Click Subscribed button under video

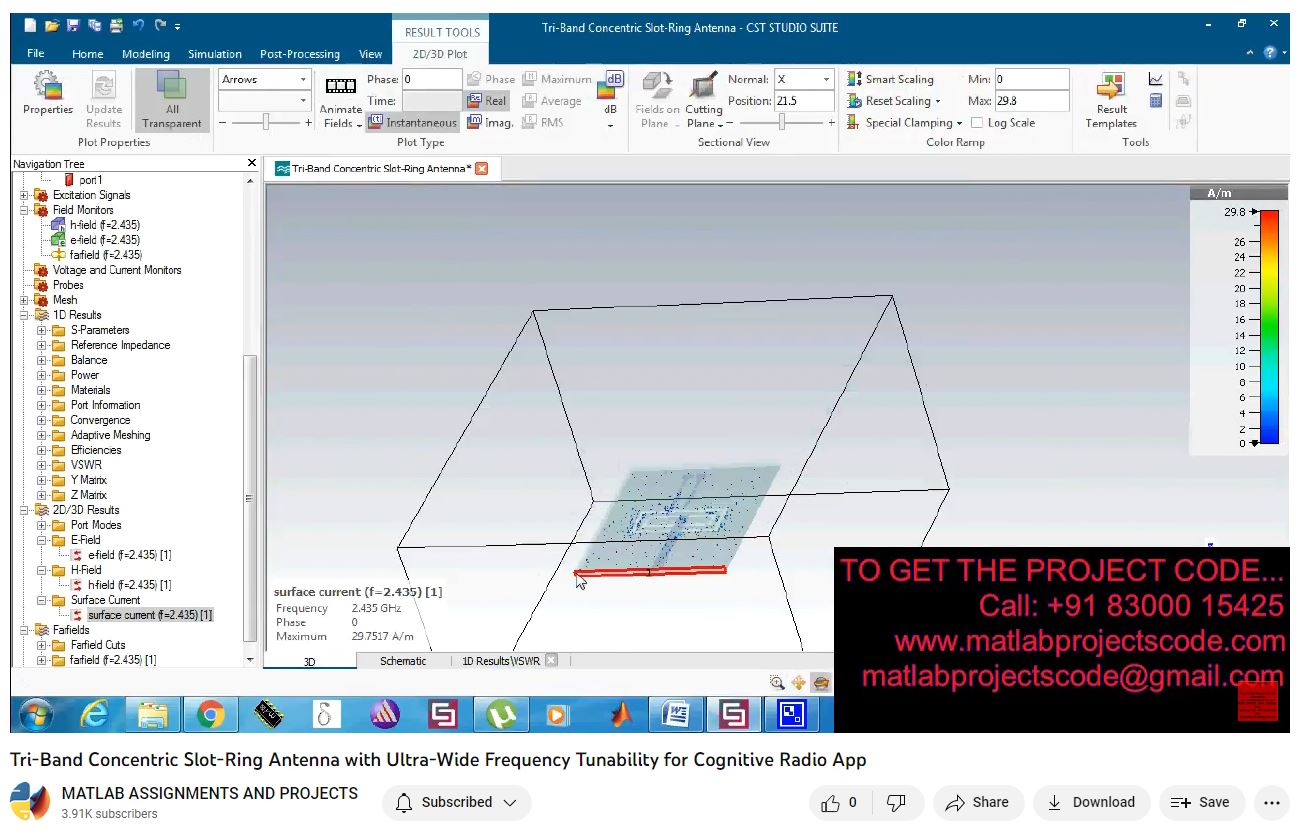tap(456, 802)
